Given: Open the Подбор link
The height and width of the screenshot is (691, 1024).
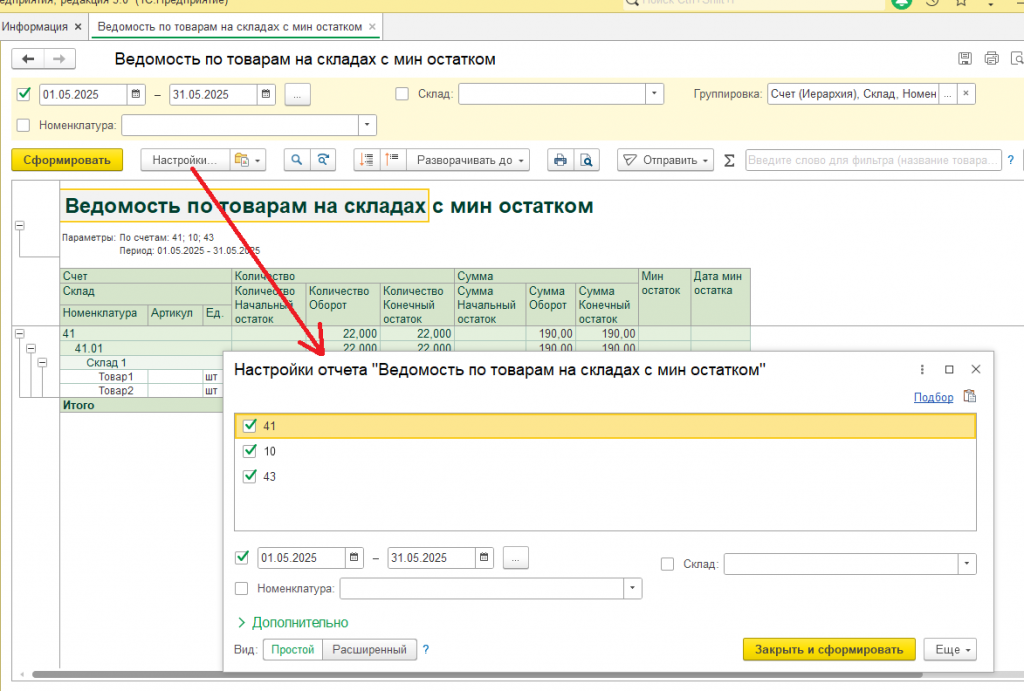Looking at the screenshot, I should [933, 397].
